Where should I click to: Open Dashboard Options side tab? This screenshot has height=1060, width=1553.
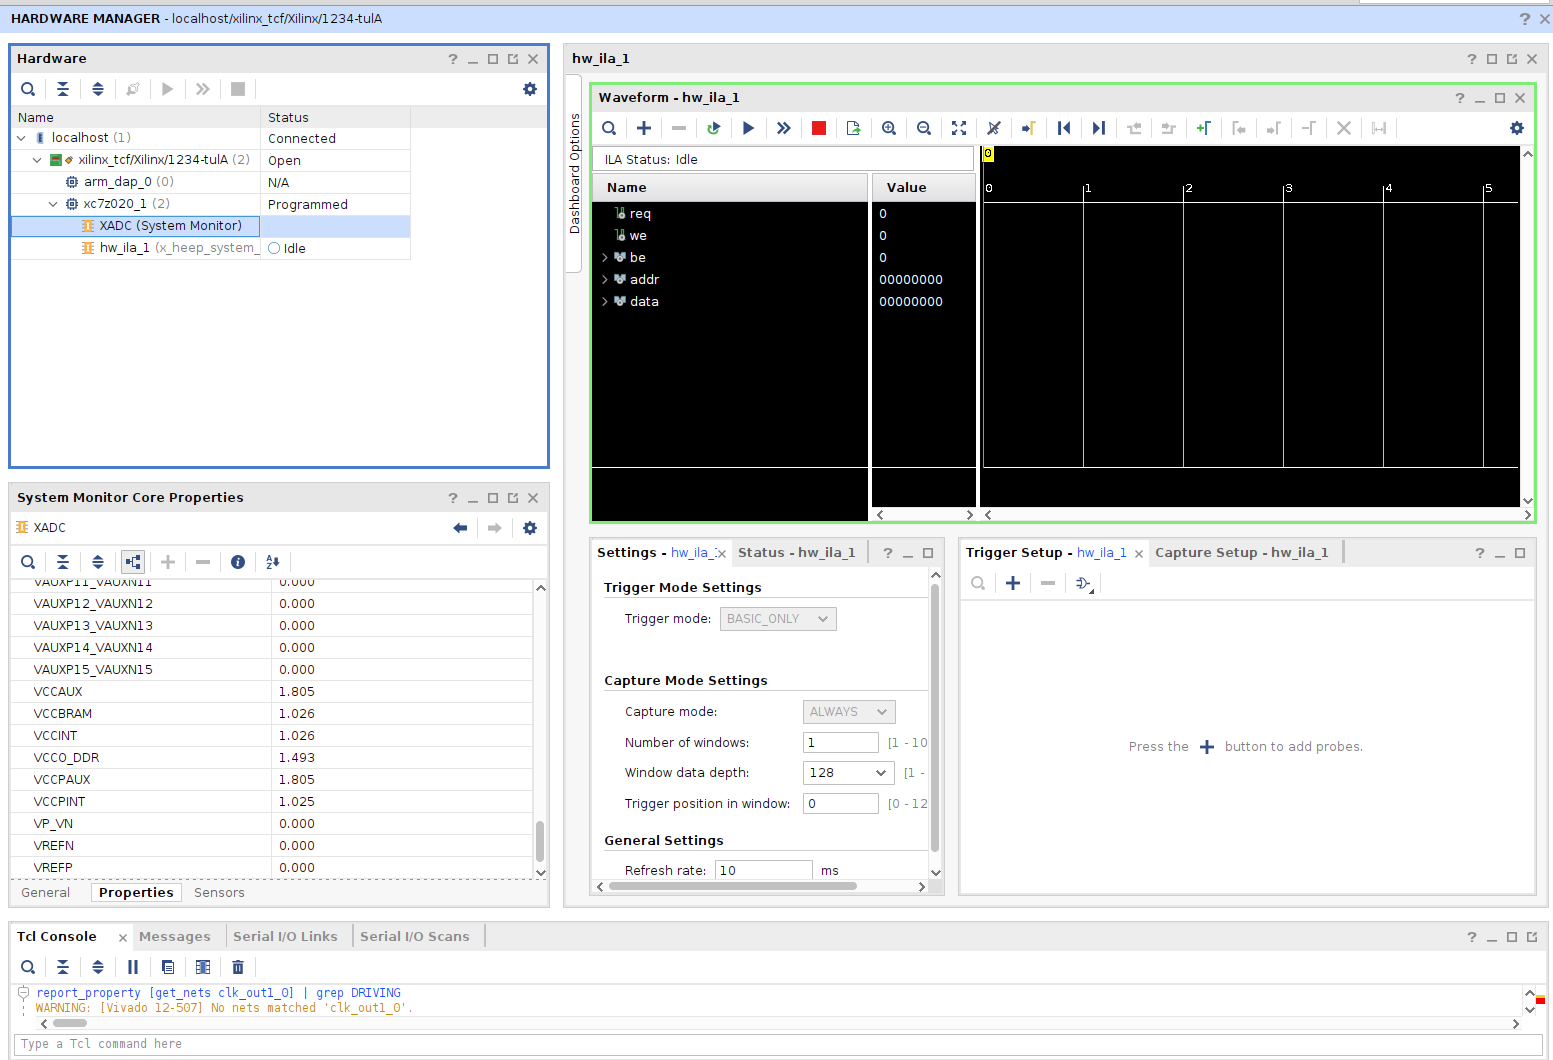[575, 174]
